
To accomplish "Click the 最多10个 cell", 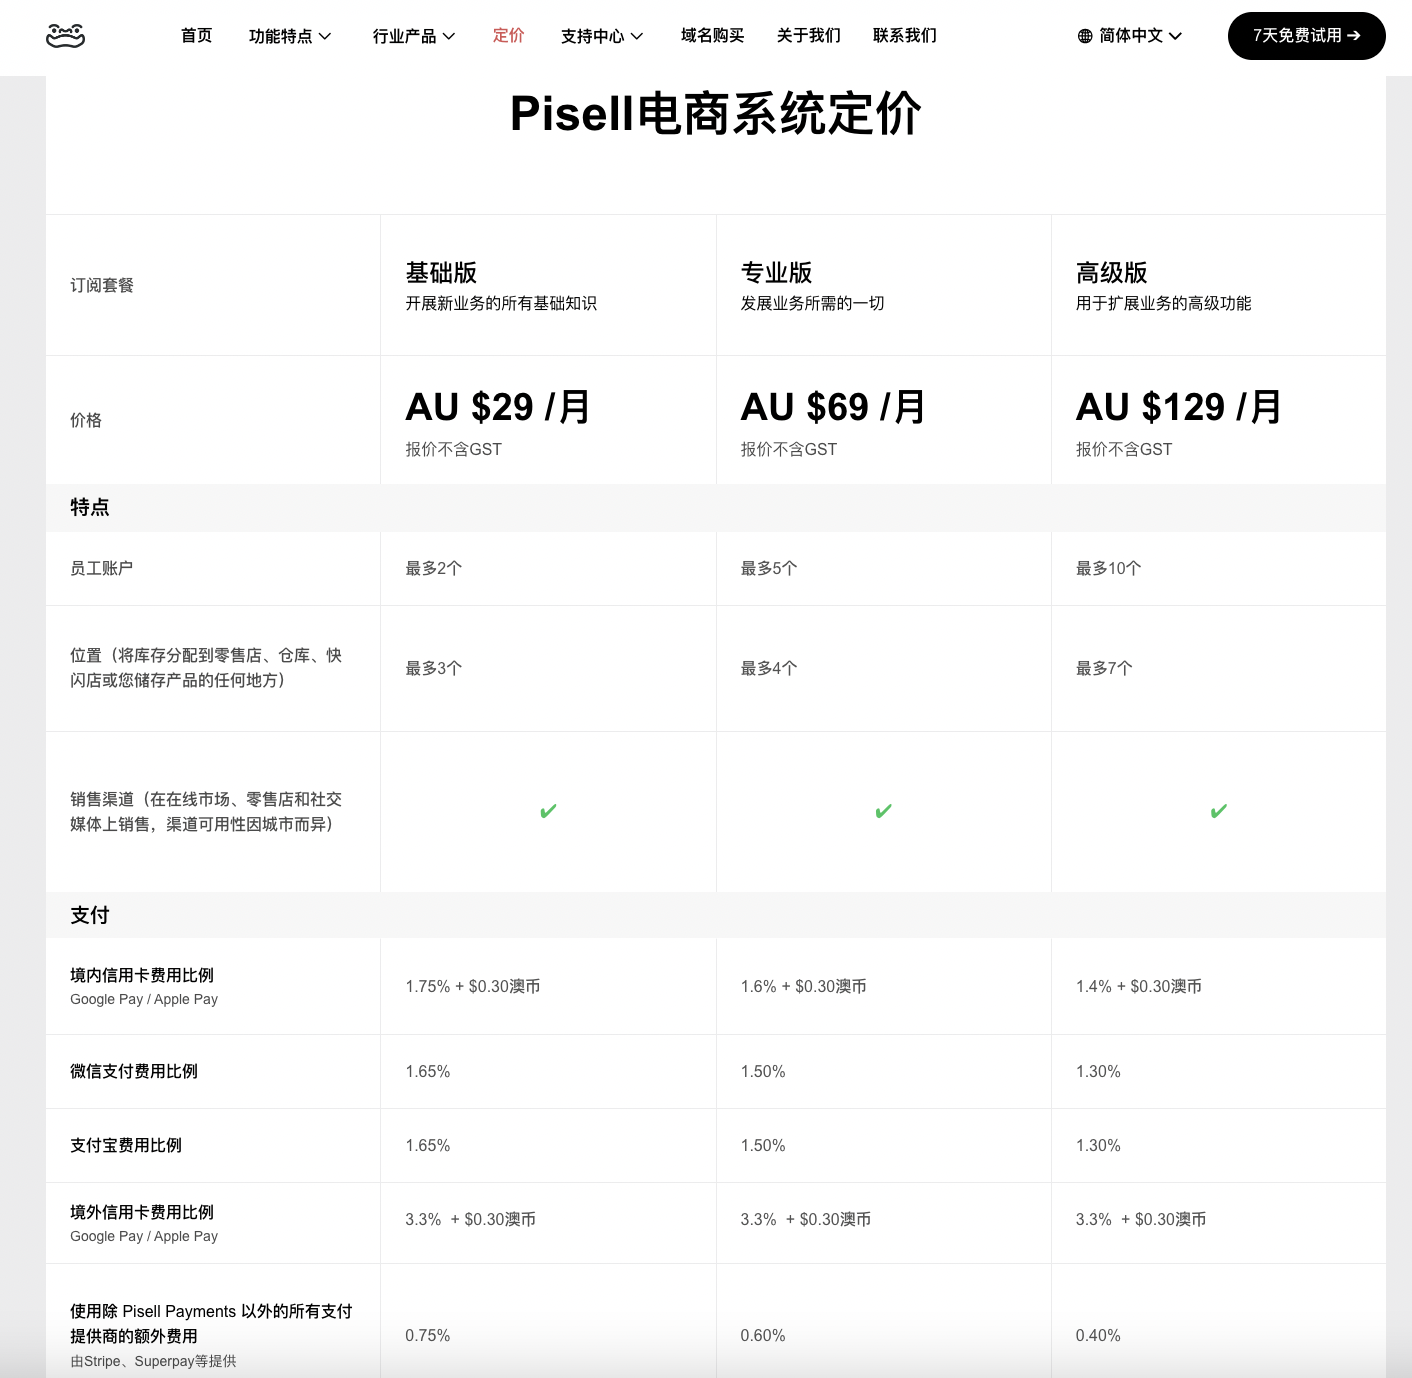I will pyautogui.click(x=1108, y=568).
